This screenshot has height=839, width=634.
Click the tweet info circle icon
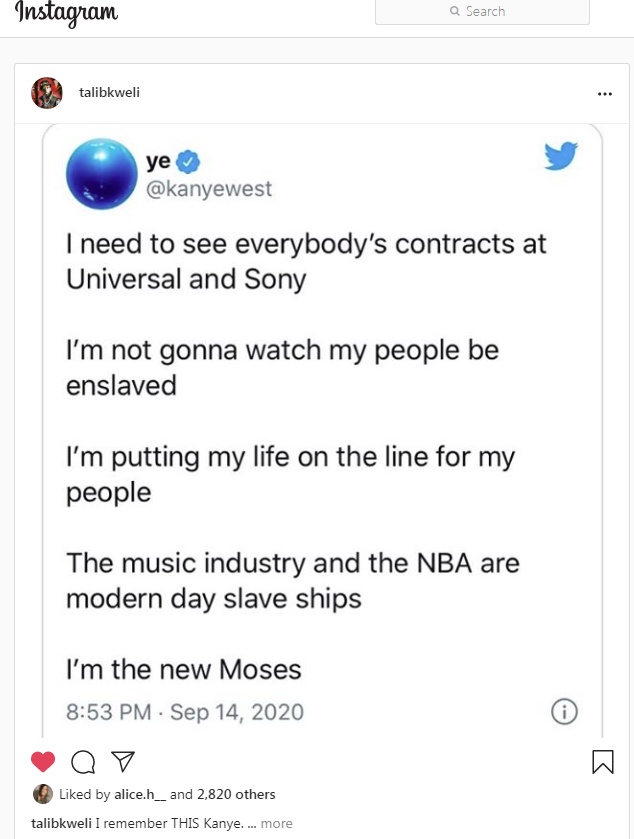point(565,712)
